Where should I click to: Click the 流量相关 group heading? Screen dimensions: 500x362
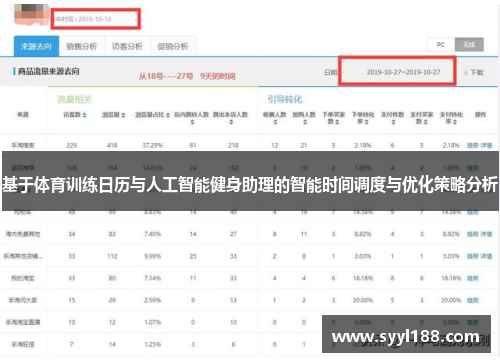click(x=74, y=99)
